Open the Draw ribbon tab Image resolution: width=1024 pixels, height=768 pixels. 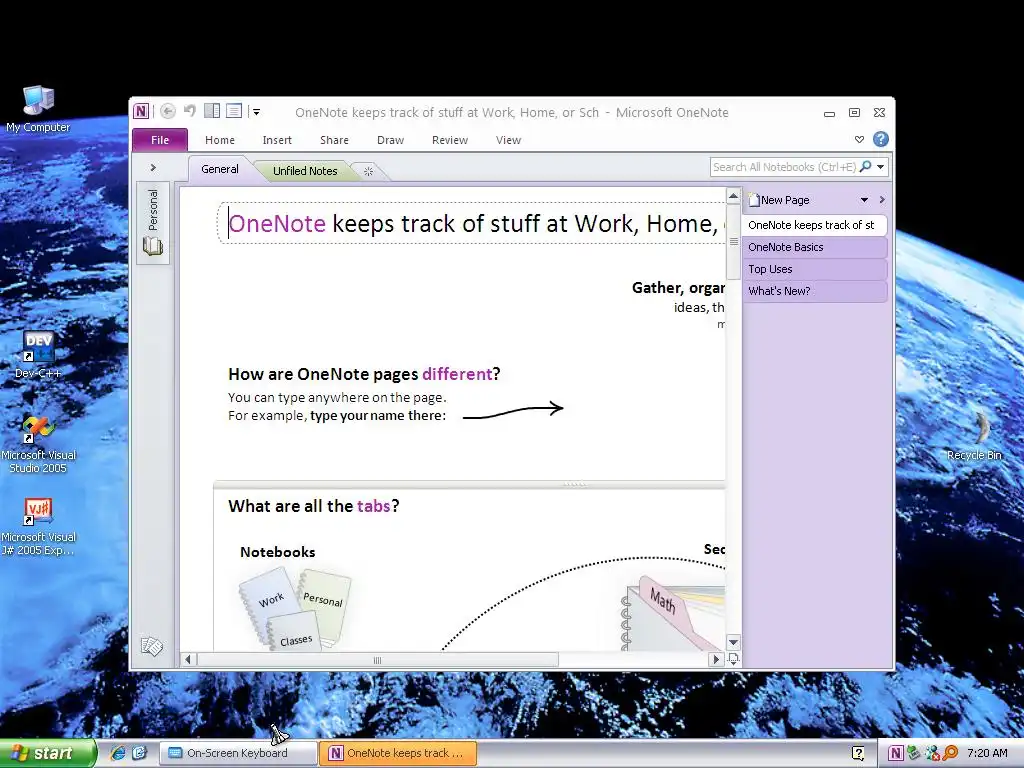(x=391, y=140)
